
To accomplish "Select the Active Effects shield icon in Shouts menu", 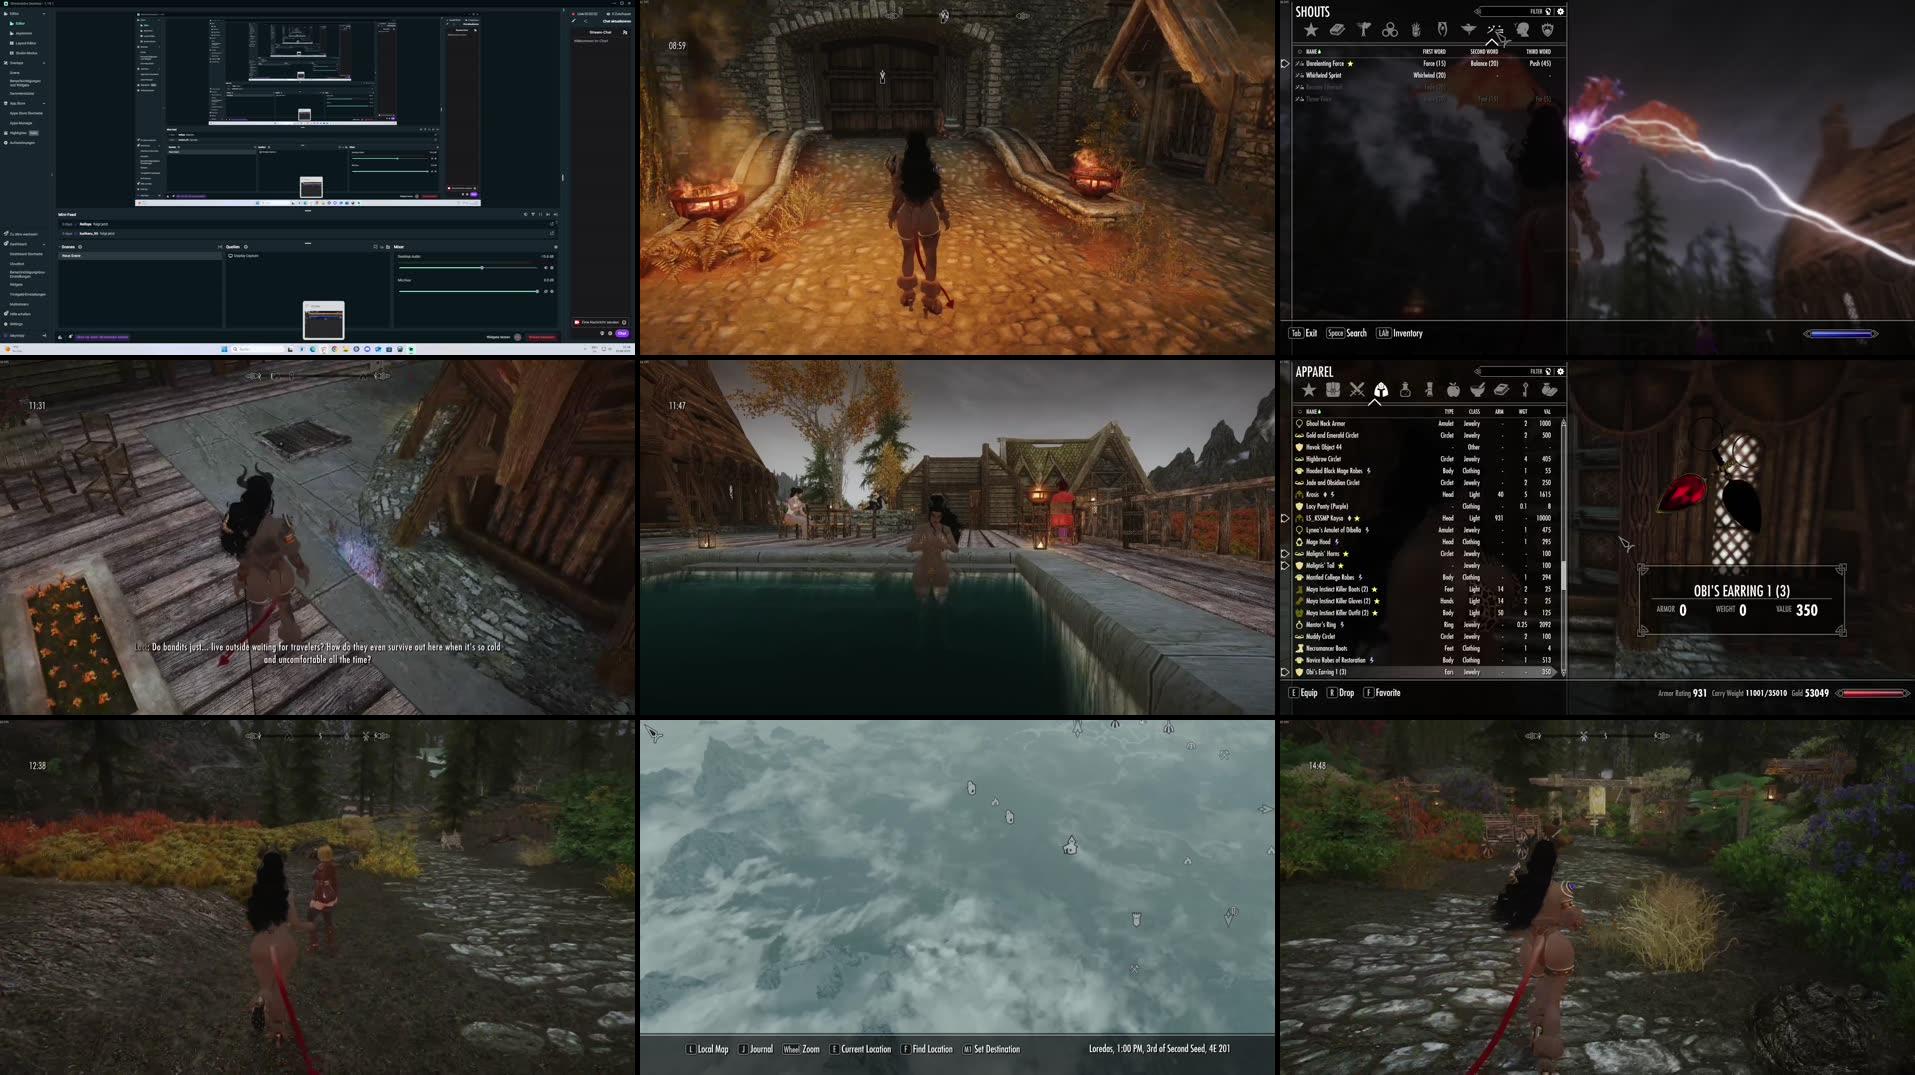I will 1548,30.
